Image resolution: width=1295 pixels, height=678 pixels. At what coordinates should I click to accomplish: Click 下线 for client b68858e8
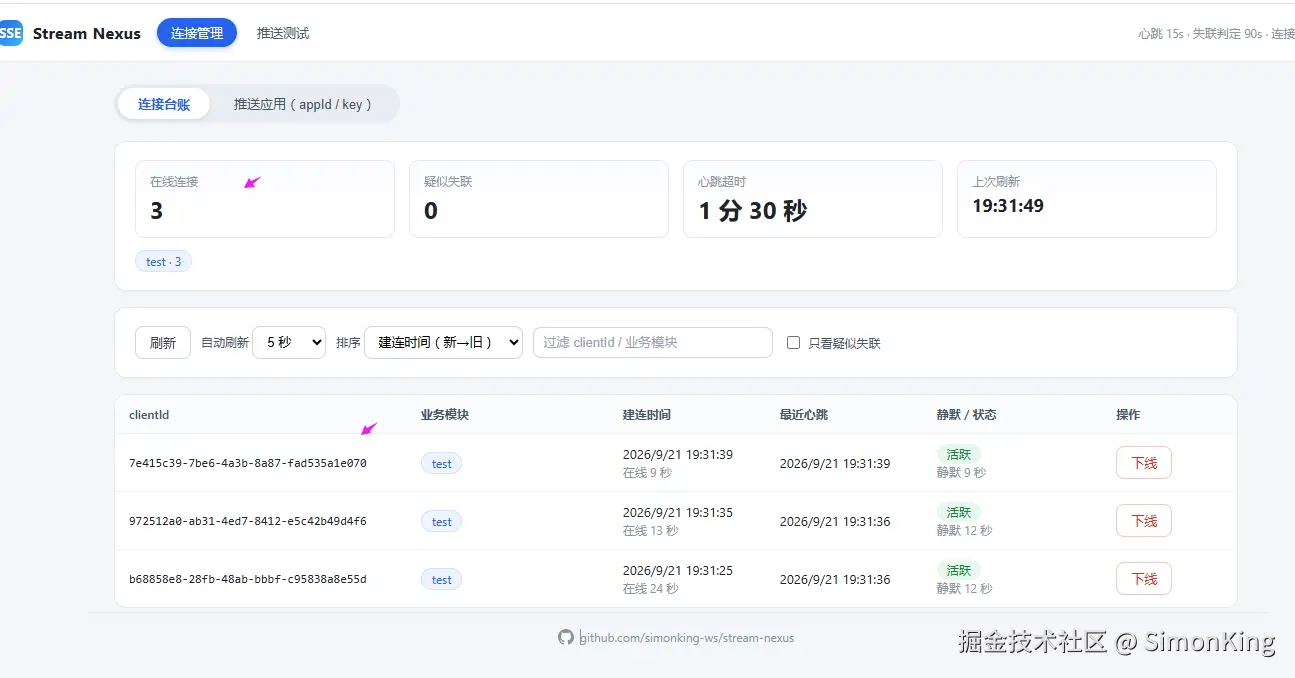(1144, 579)
